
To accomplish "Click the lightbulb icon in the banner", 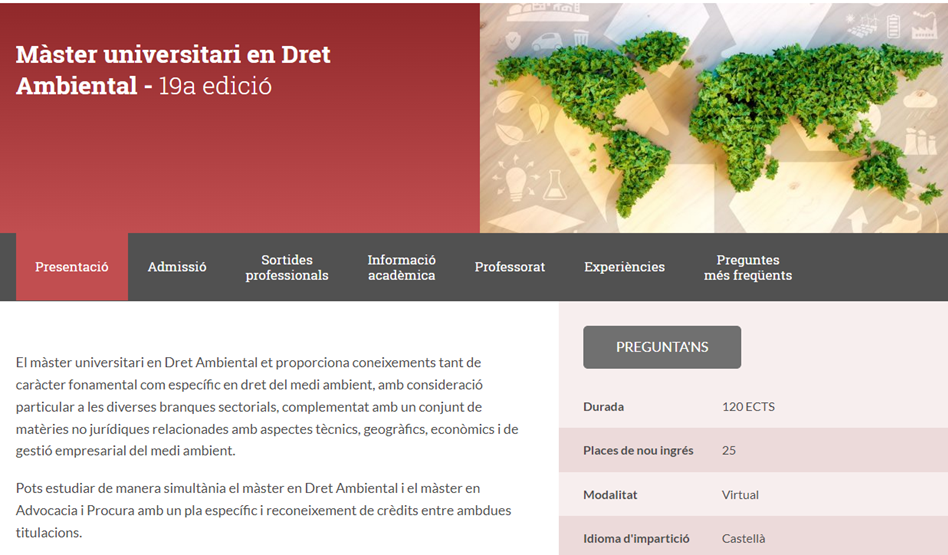I will point(515,182).
